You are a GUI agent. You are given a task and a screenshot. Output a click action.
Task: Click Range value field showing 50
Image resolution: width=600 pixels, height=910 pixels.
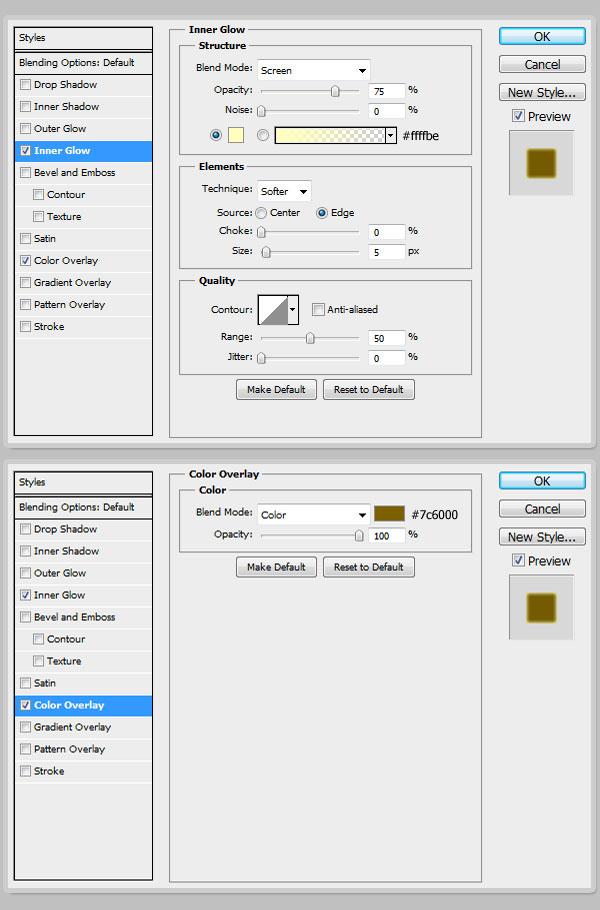tap(386, 338)
